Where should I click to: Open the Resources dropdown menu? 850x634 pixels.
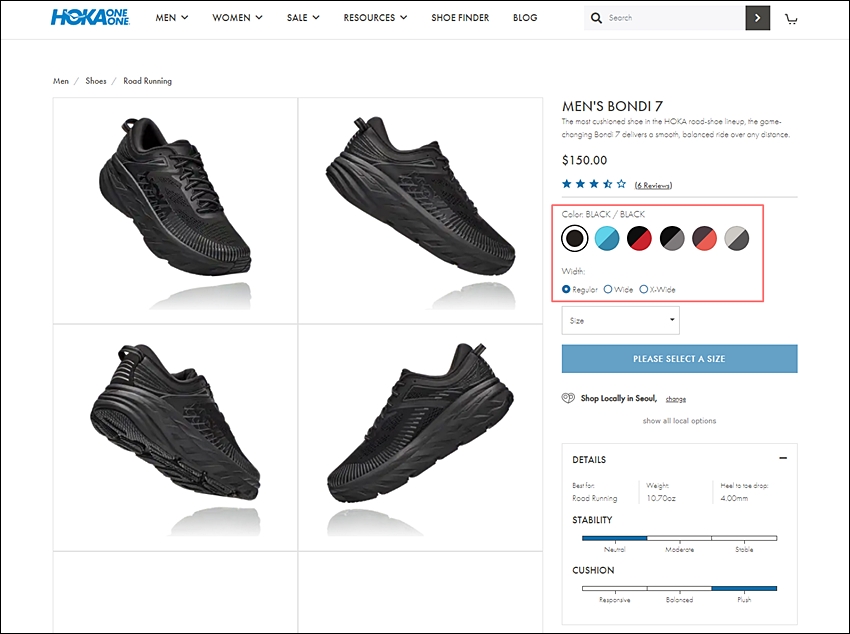375,18
